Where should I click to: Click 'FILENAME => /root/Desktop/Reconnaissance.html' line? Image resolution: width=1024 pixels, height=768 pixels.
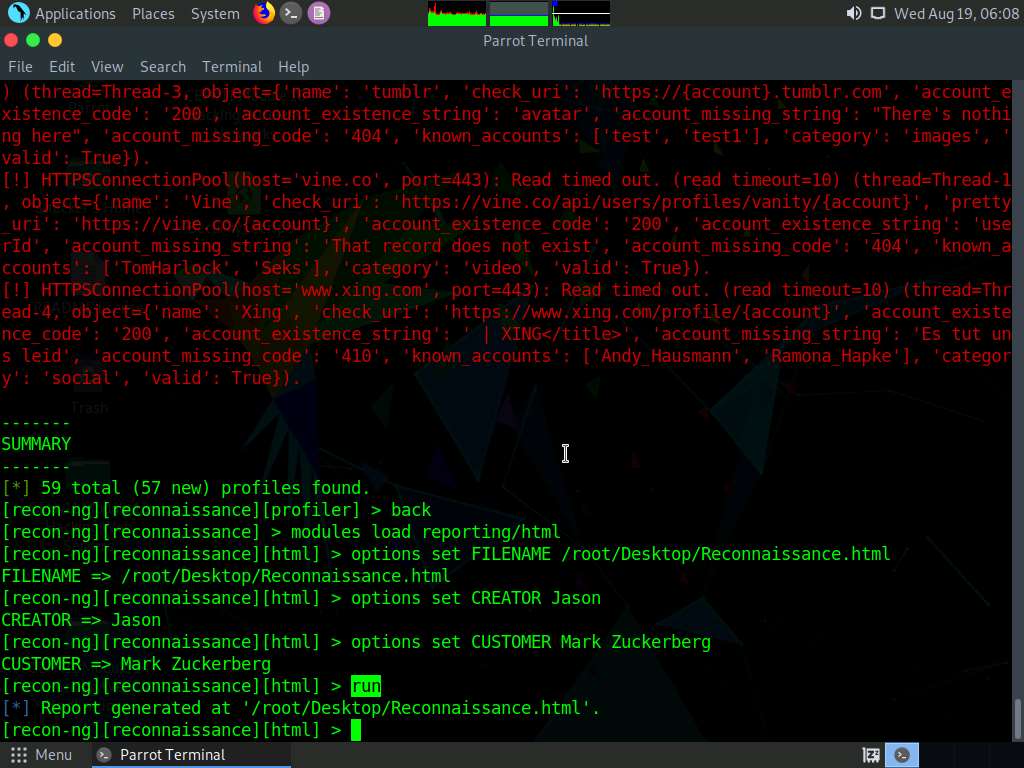pyautogui.click(x=226, y=576)
